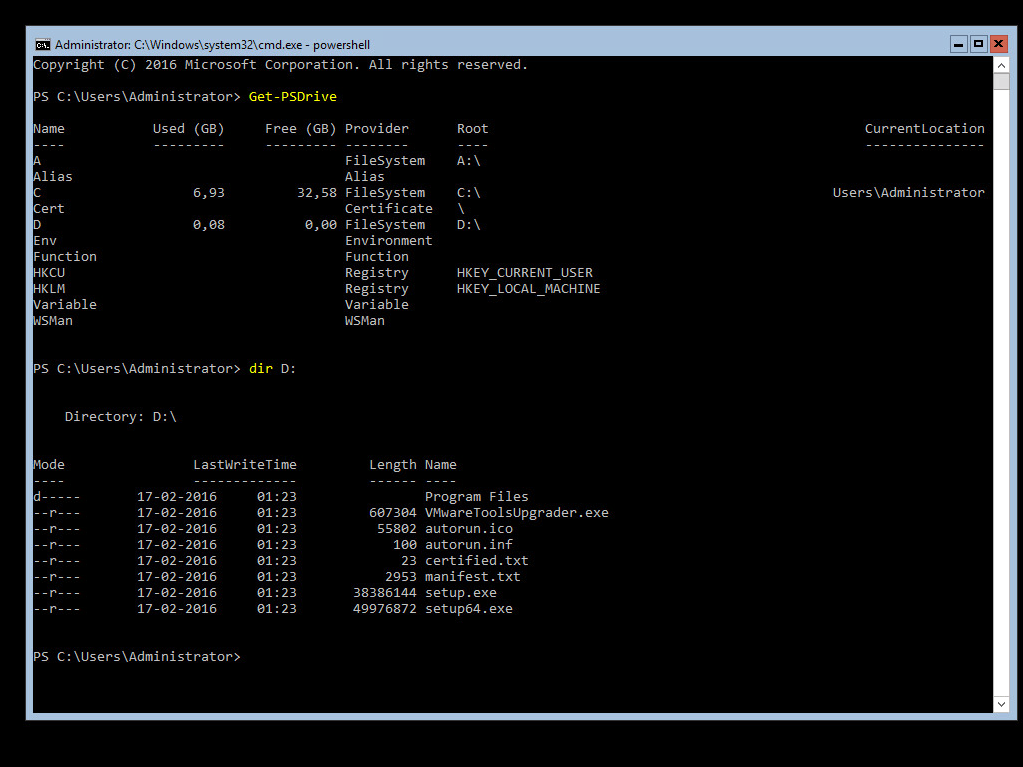Click the Copyright (C) 2016 Microsoft line
Screen dimensions: 1023x767
(x=281, y=65)
